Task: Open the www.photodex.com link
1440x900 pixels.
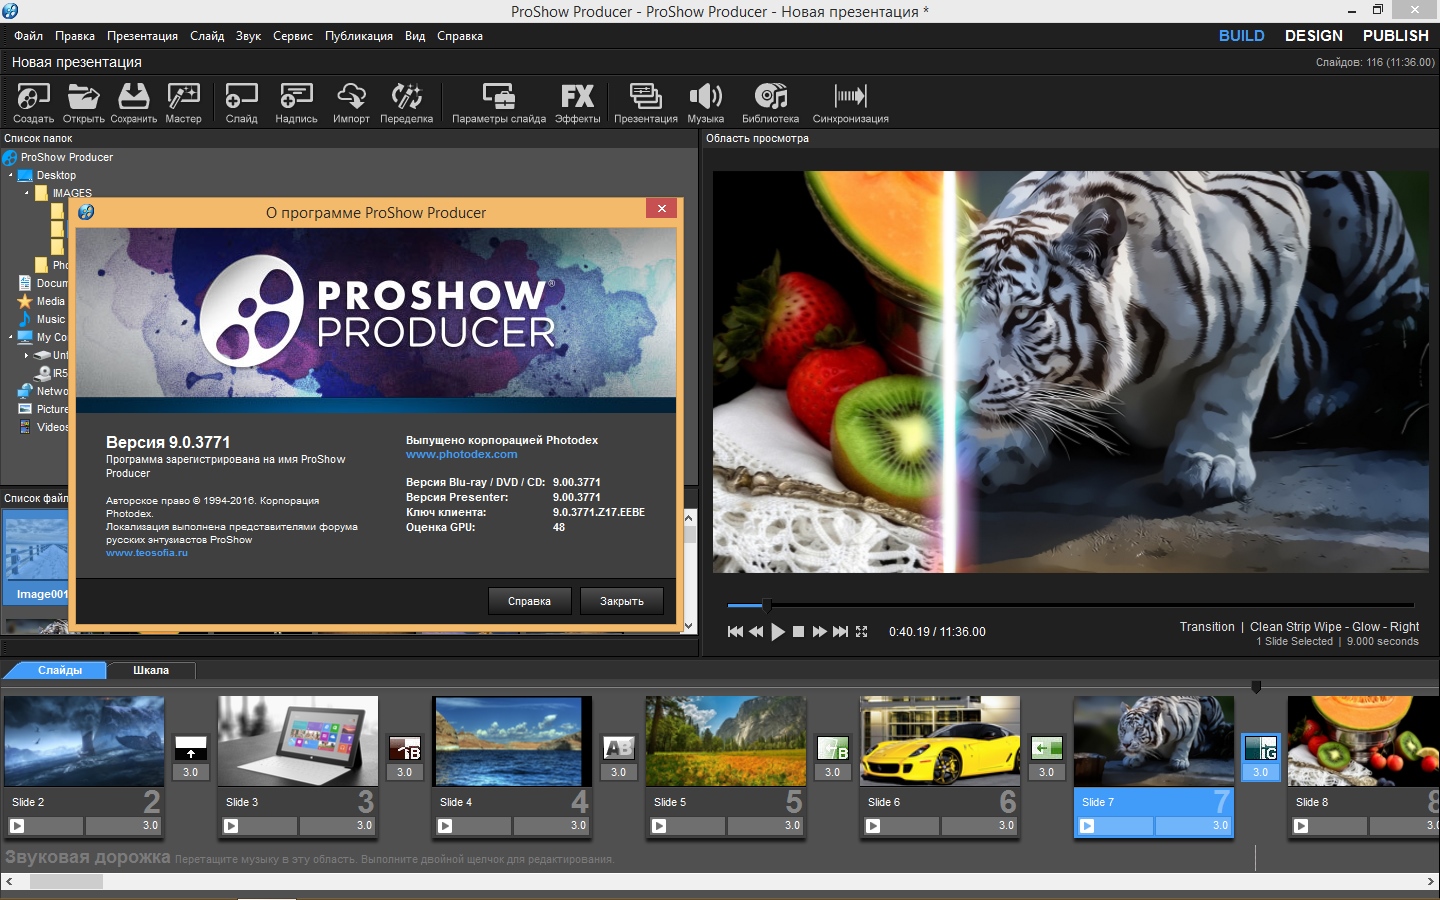Action: [461, 454]
